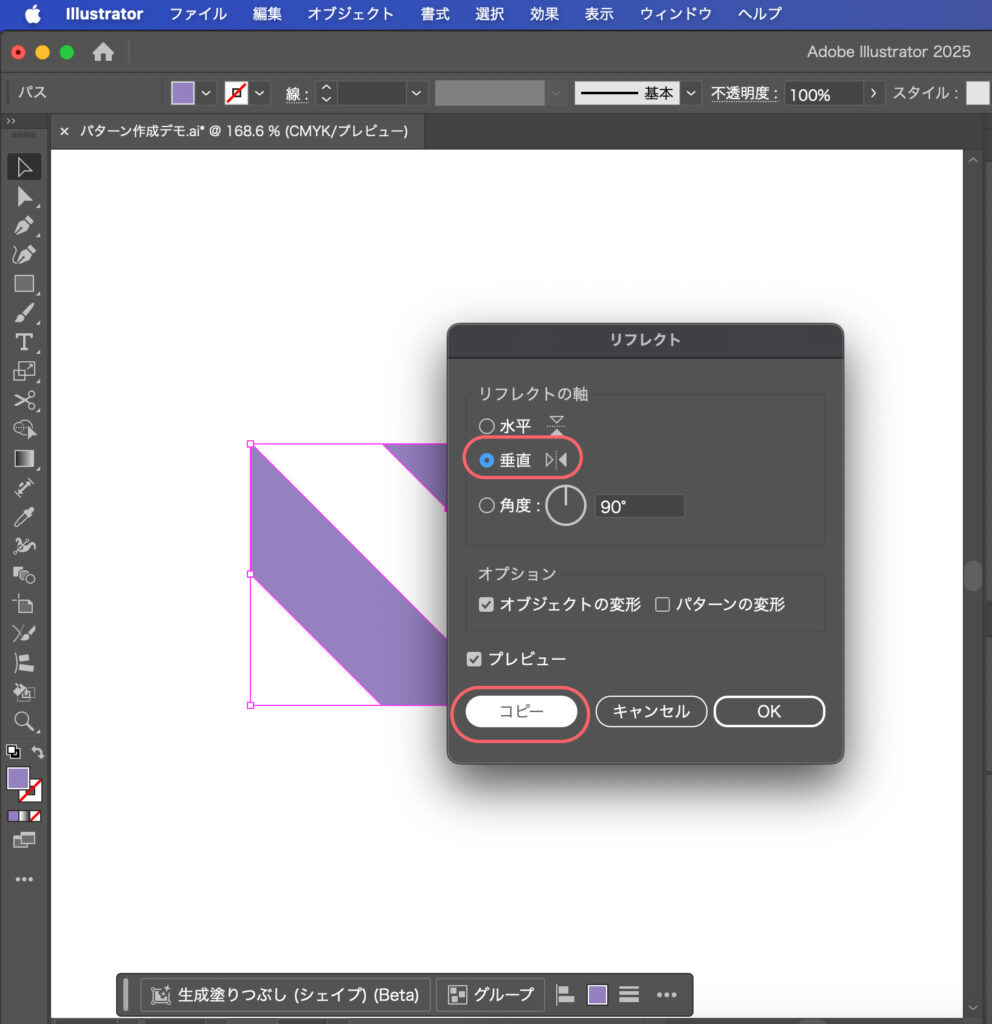
Task: Select the Pen tool in the toolbar
Action: pyautogui.click(x=24, y=226)
